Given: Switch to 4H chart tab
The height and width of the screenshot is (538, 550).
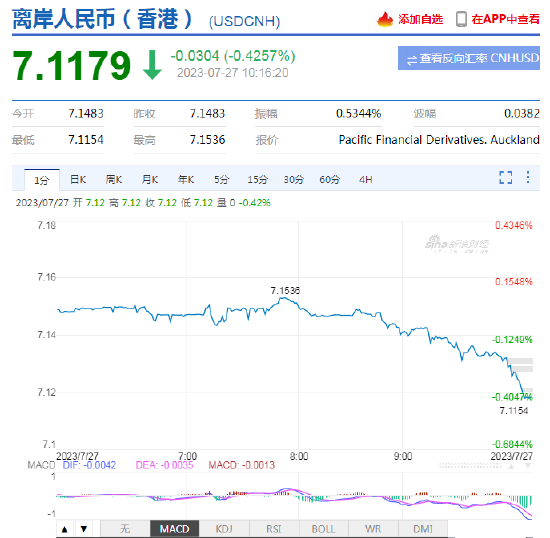Looking at the screenshot, I should 365,180.
